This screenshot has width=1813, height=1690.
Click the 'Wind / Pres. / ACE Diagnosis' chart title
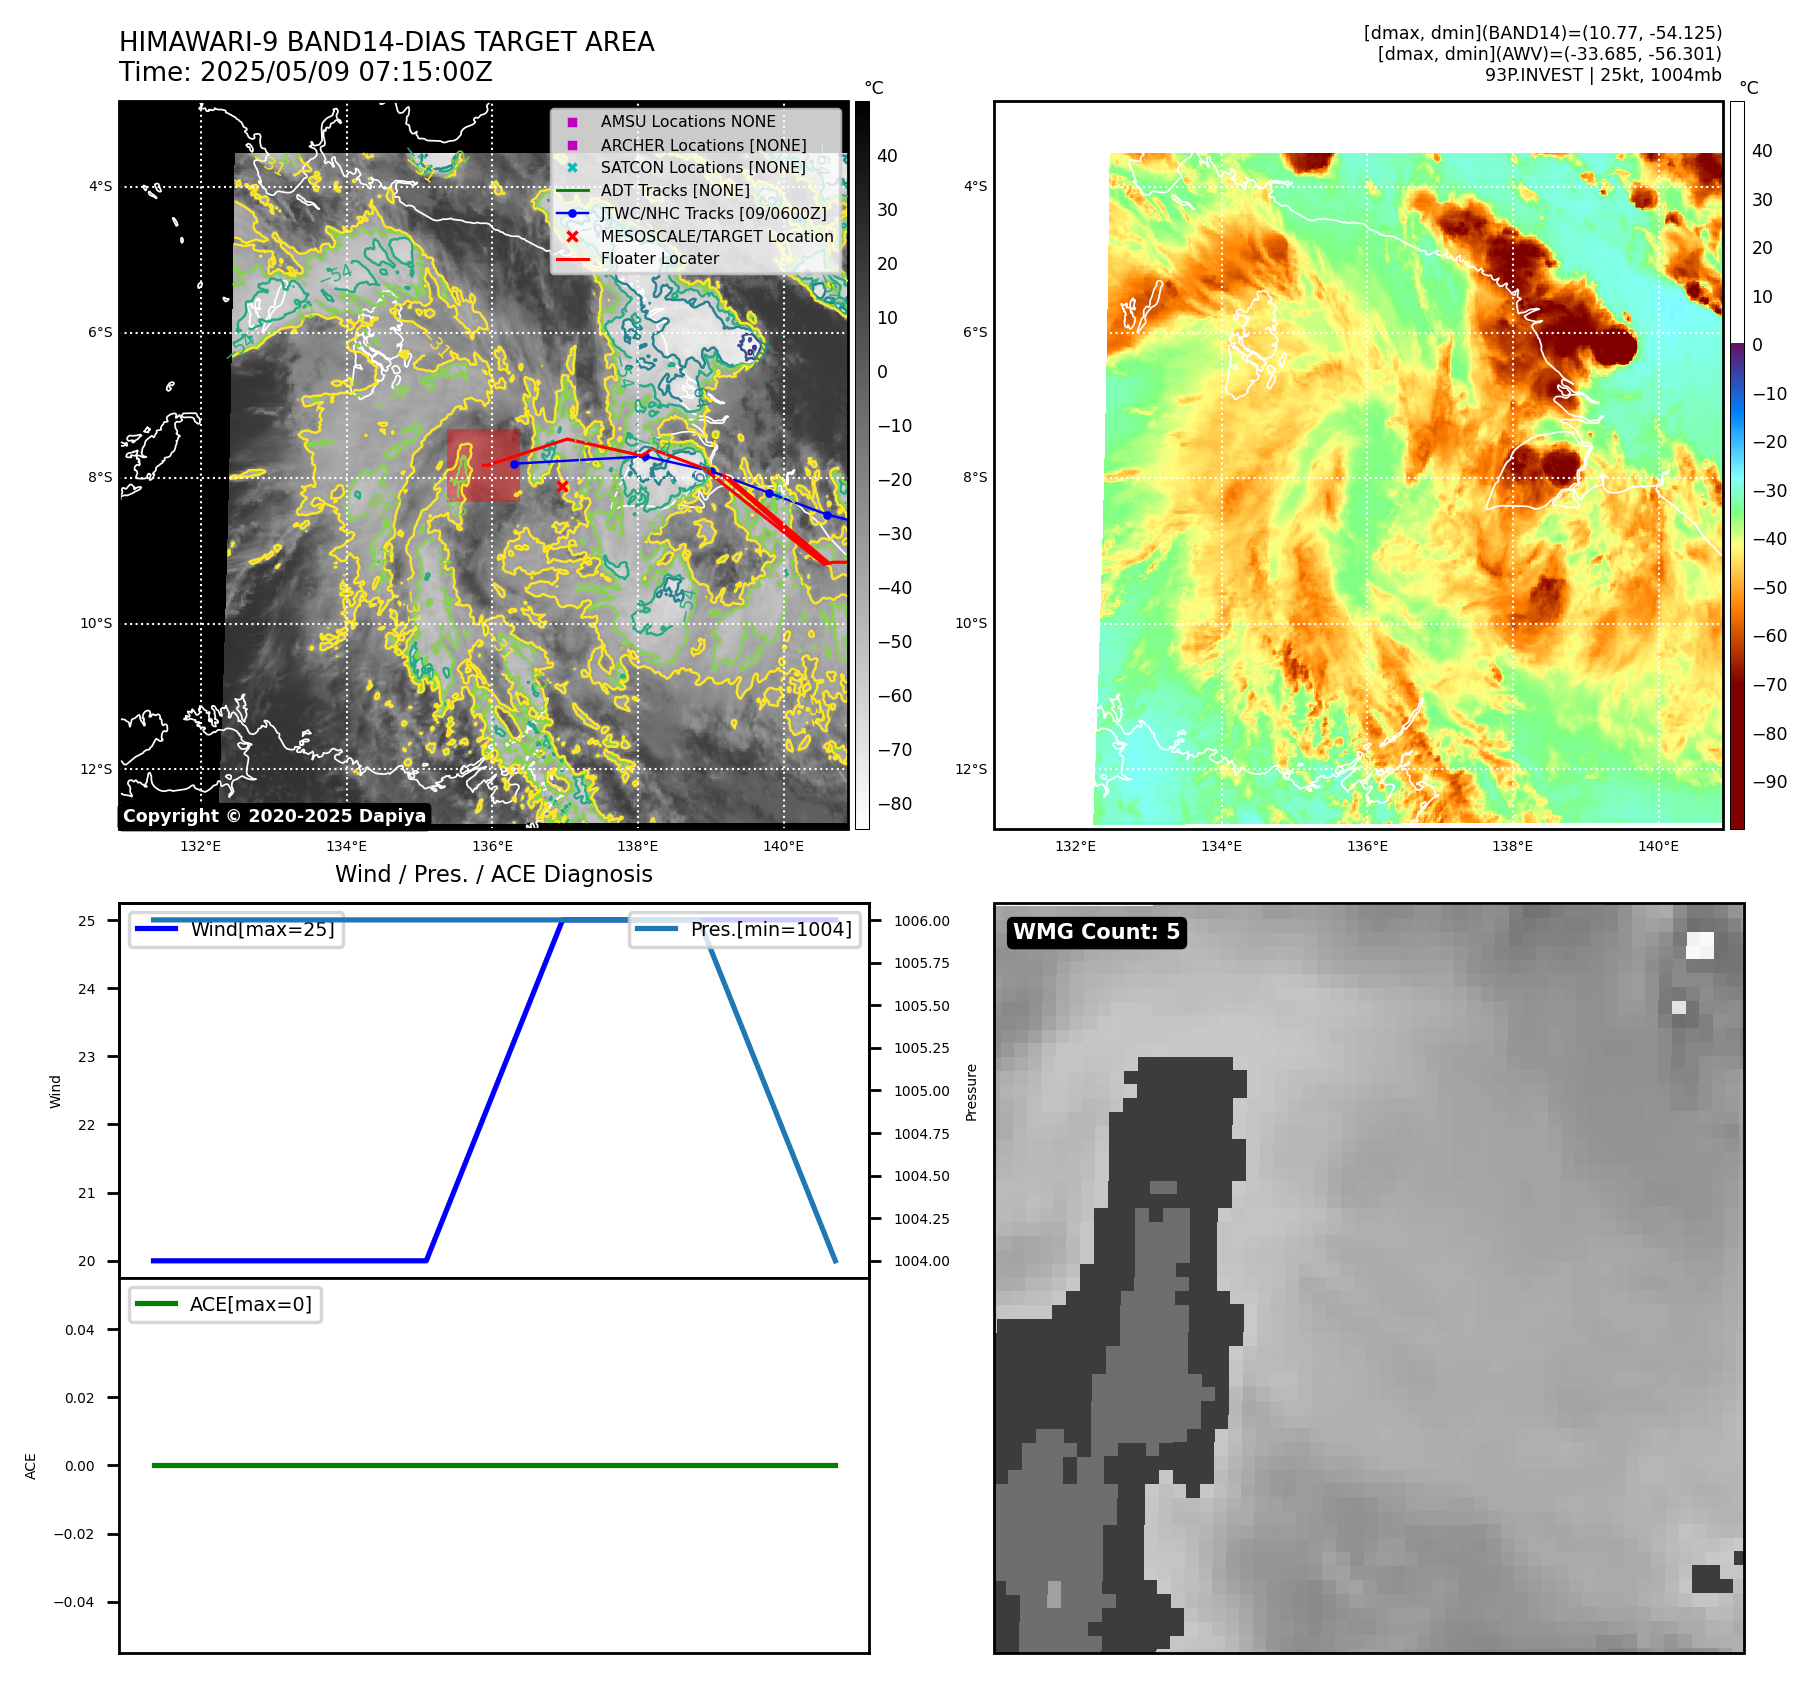point(494,874)
